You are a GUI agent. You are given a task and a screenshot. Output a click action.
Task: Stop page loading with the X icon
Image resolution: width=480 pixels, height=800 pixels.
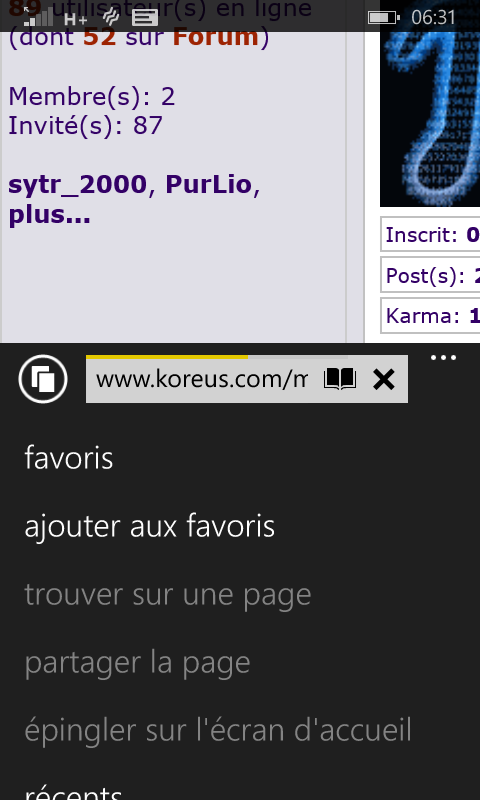tap(384, 380)
